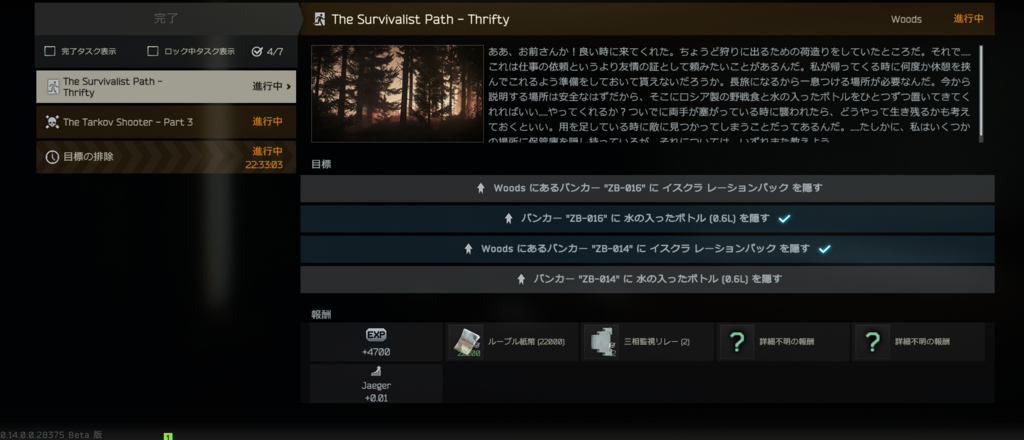
Task: Open the 目標の排除 timed task
Action: [166, 157]
